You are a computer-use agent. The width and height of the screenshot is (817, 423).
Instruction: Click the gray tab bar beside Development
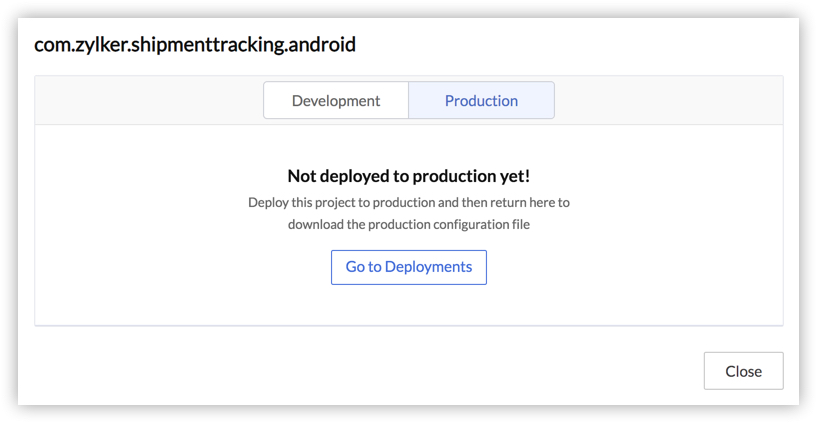pos(150,101)
